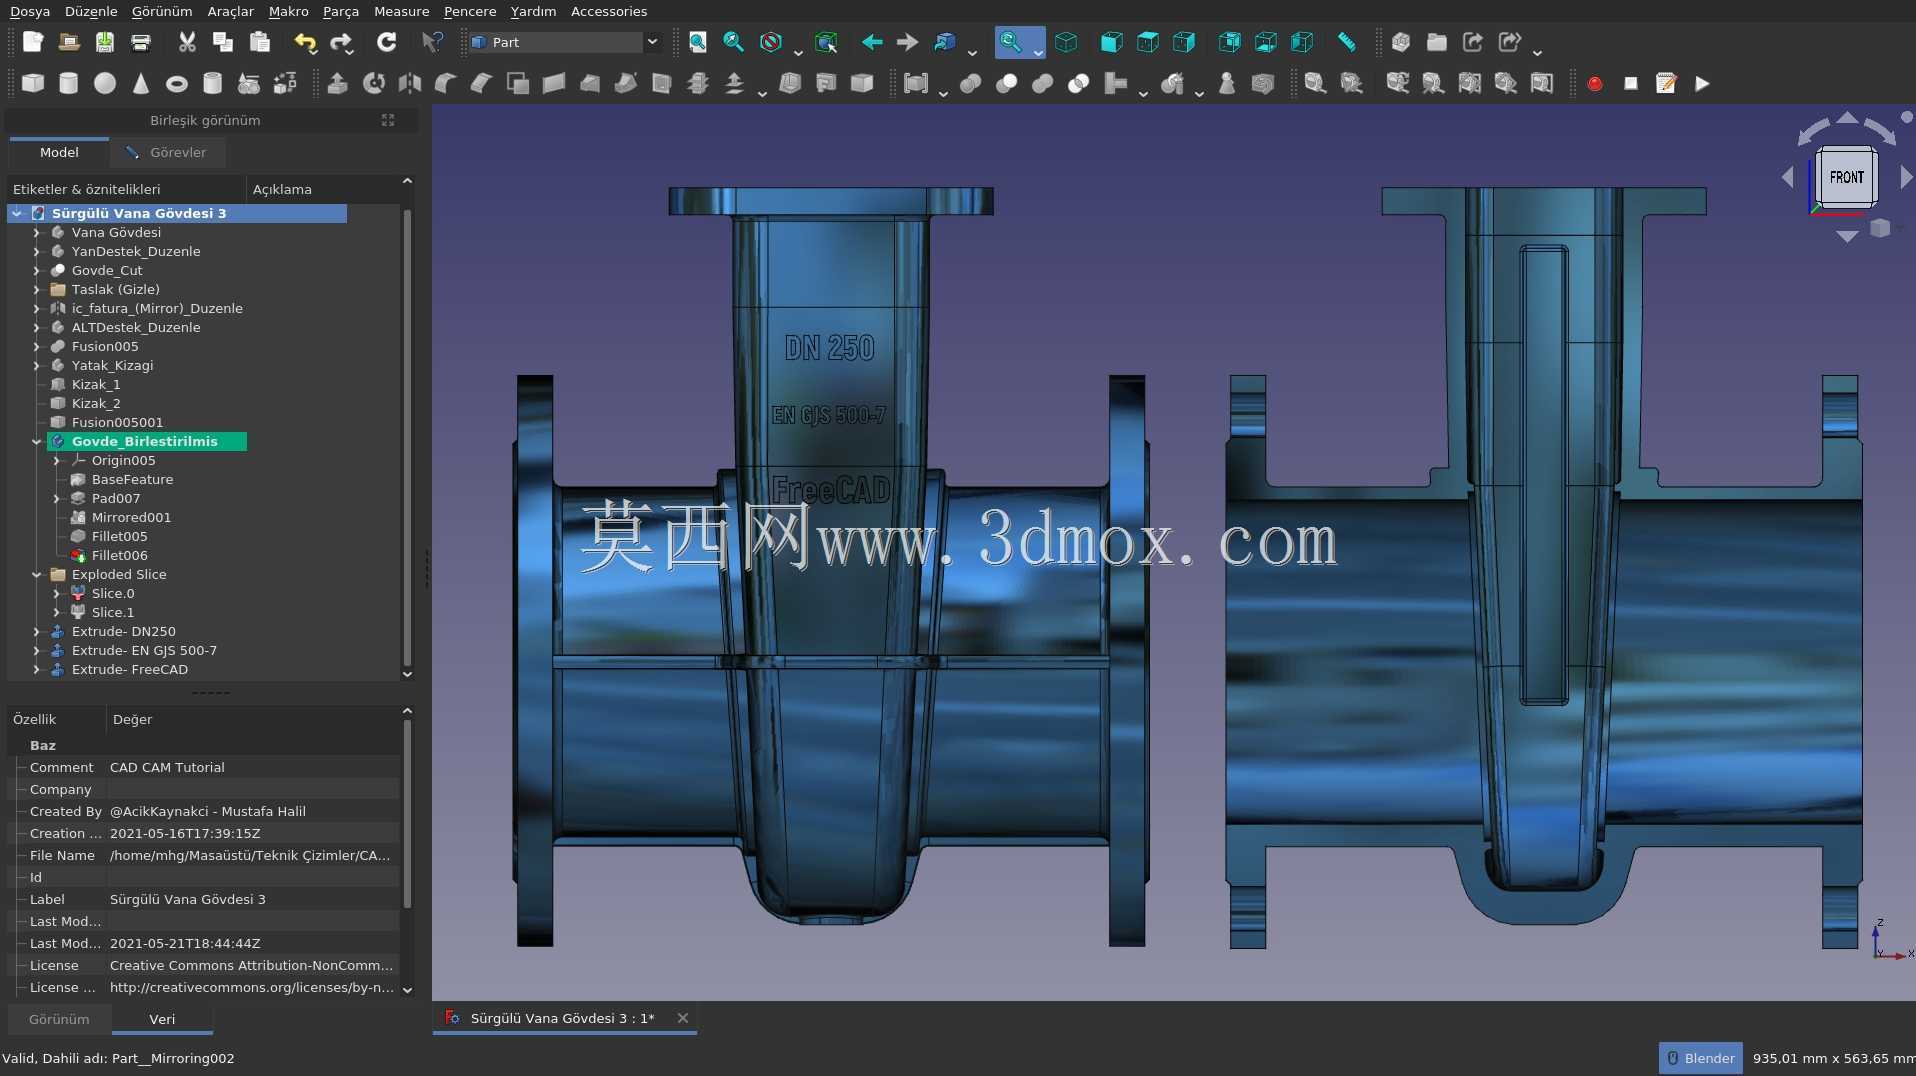Viewport: 1916px width, 1076px height.
Task: Undo the last action with the Undo arrow
Action: tap(305, 42)
